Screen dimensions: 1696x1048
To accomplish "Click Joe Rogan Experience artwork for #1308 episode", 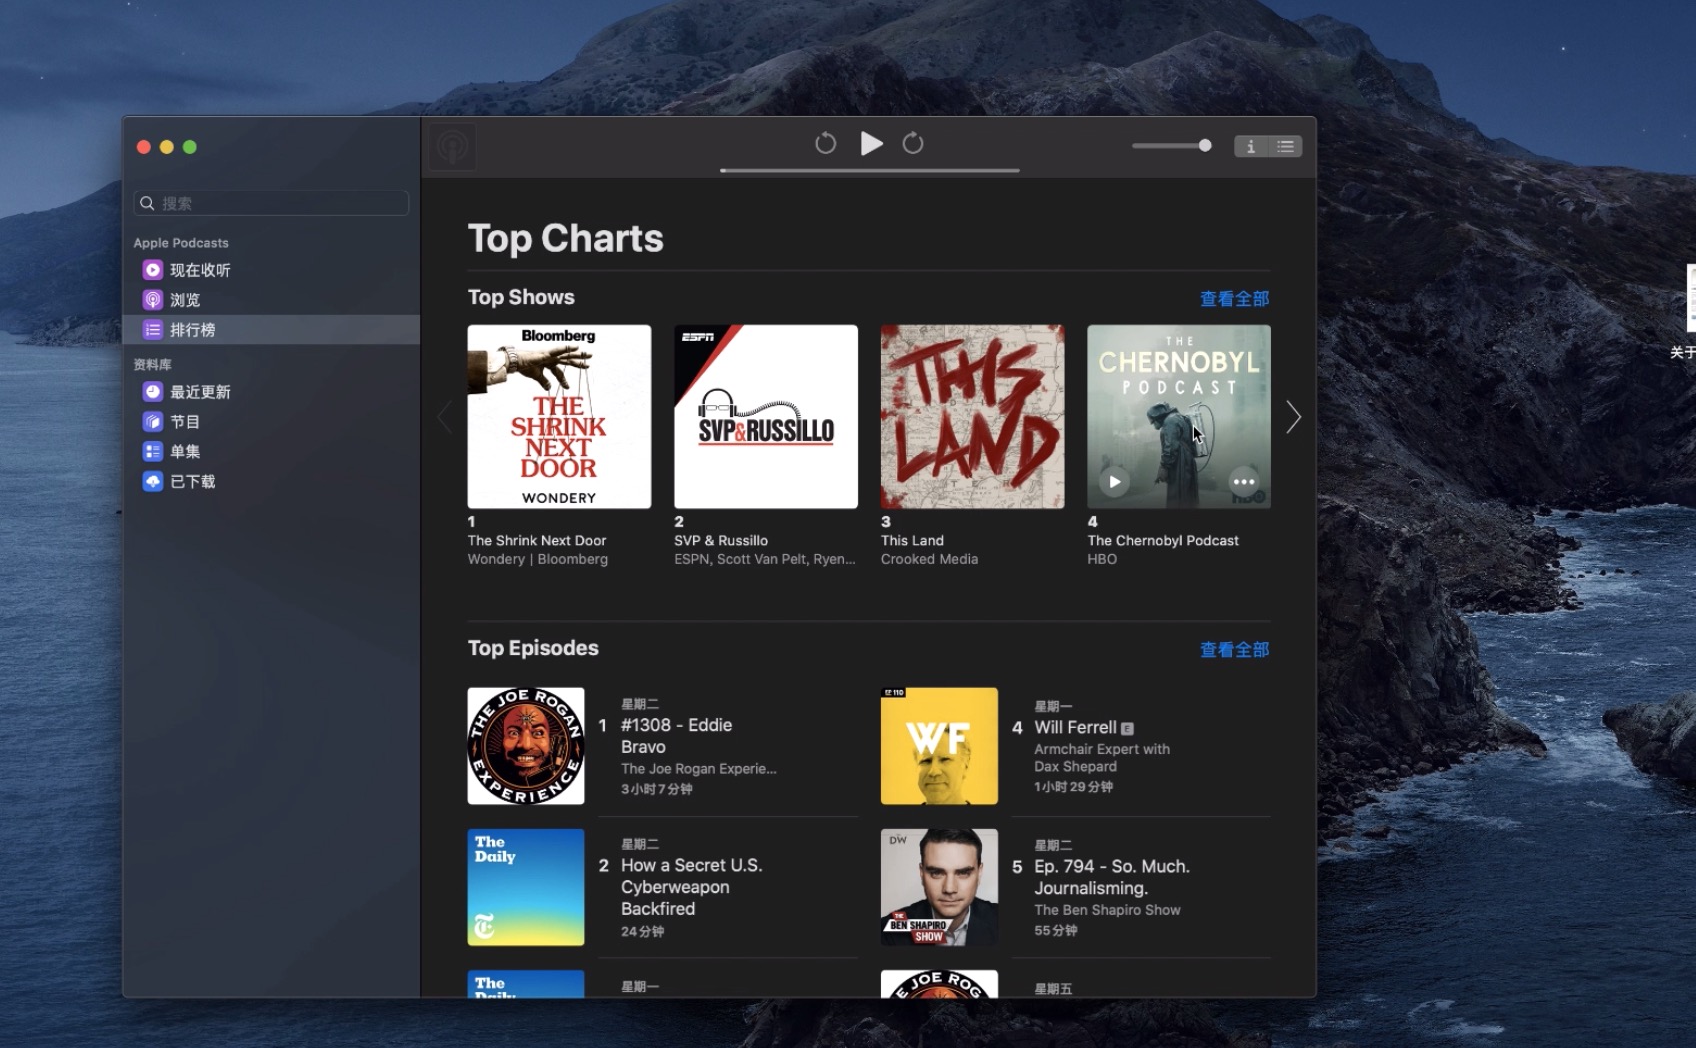I will (526, 746).
